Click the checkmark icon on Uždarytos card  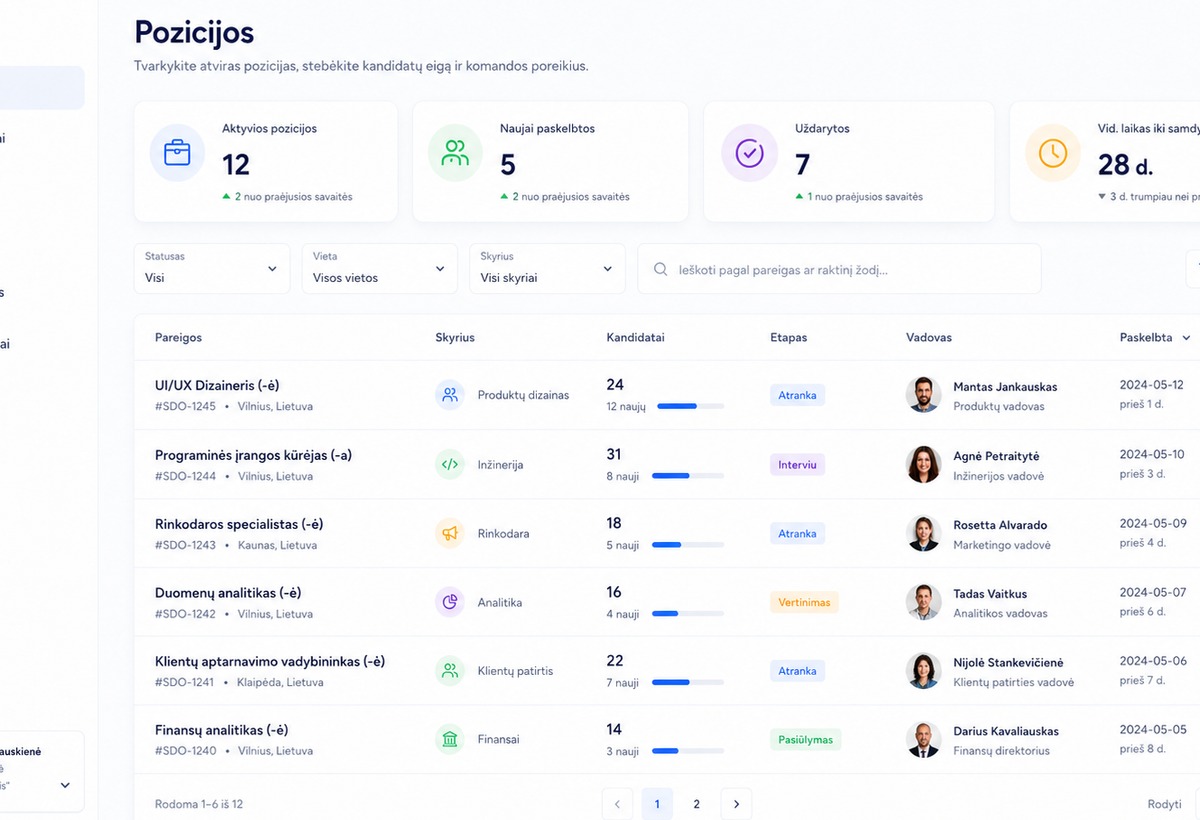coord(749,153)
